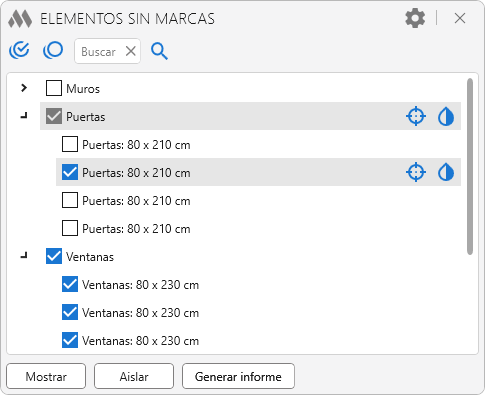The height and width of the screenshot is (395, 485).
Task: Uncheck the first Ventanas: 80 x 230 cm checkbox
Action: point(70,284)
